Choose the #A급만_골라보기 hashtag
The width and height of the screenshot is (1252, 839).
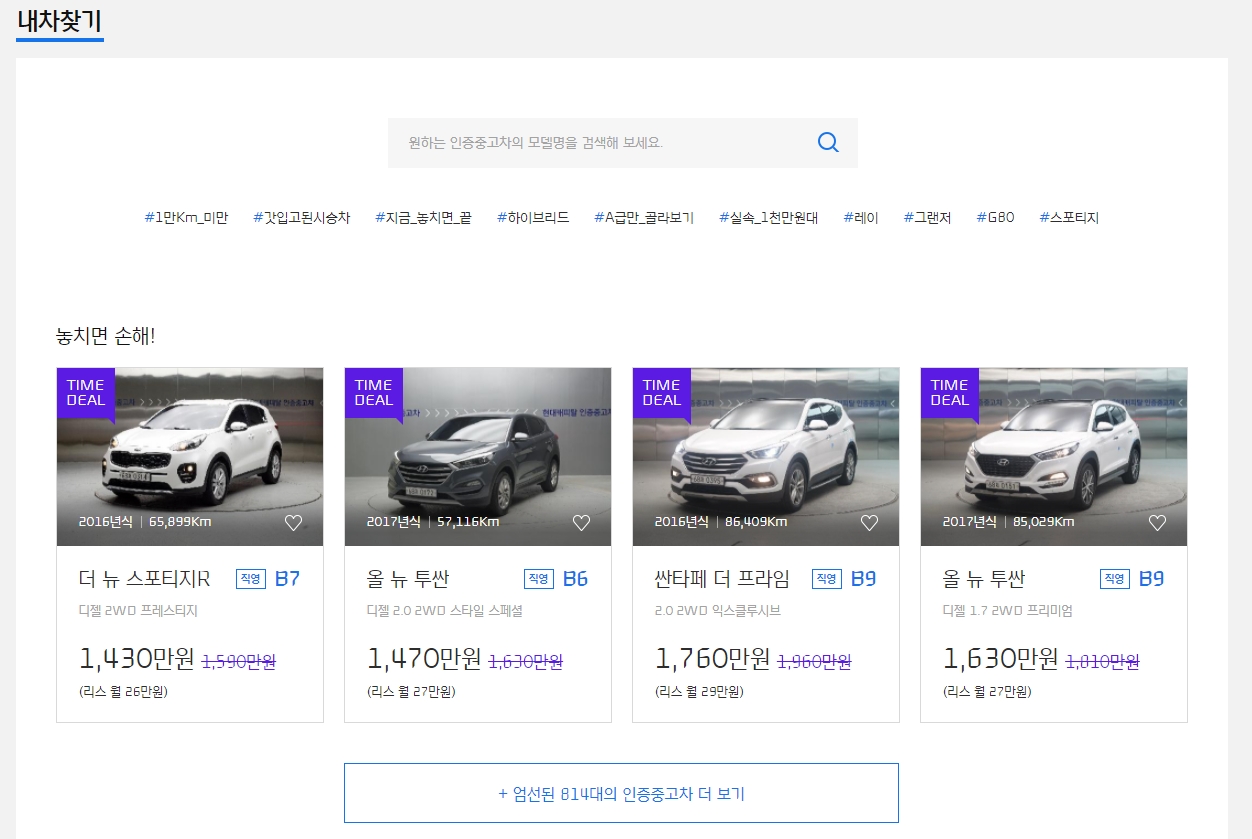coord(644,217)
